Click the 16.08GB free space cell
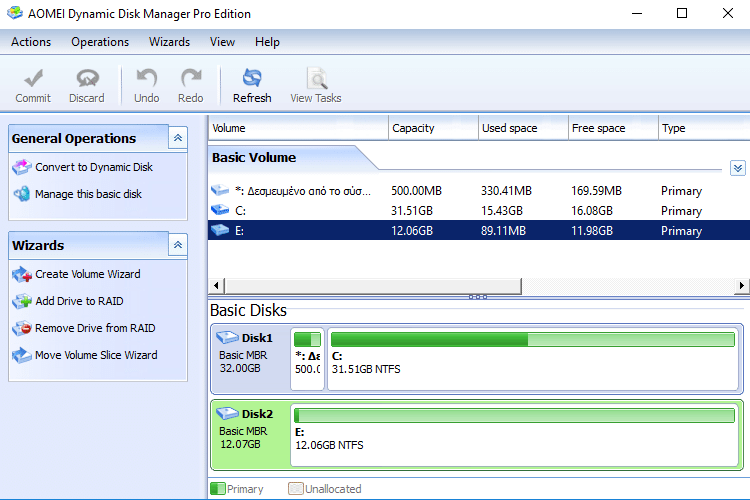Image resolution: width=750 pixels, height=500 pixels. coord(592,211)
